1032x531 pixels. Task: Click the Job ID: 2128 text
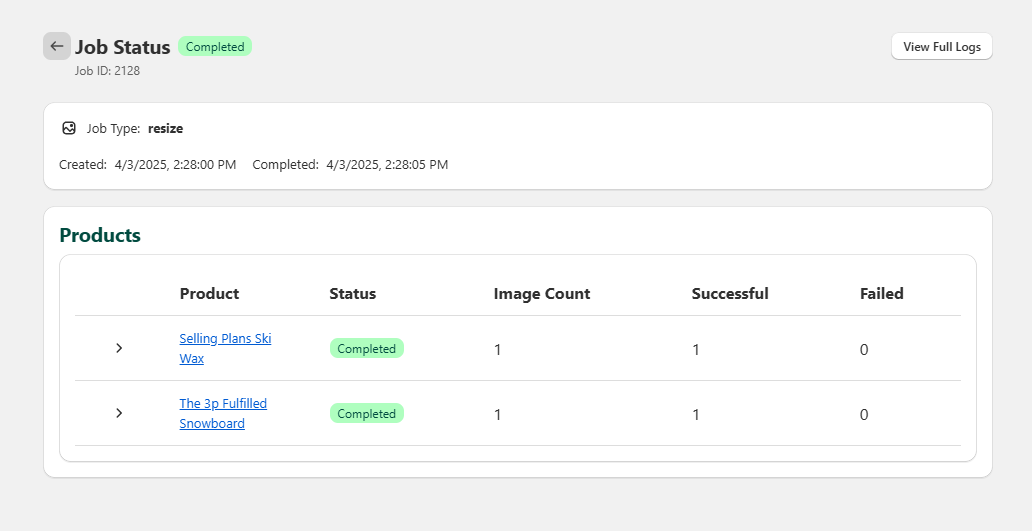click(x=107, y=71)
